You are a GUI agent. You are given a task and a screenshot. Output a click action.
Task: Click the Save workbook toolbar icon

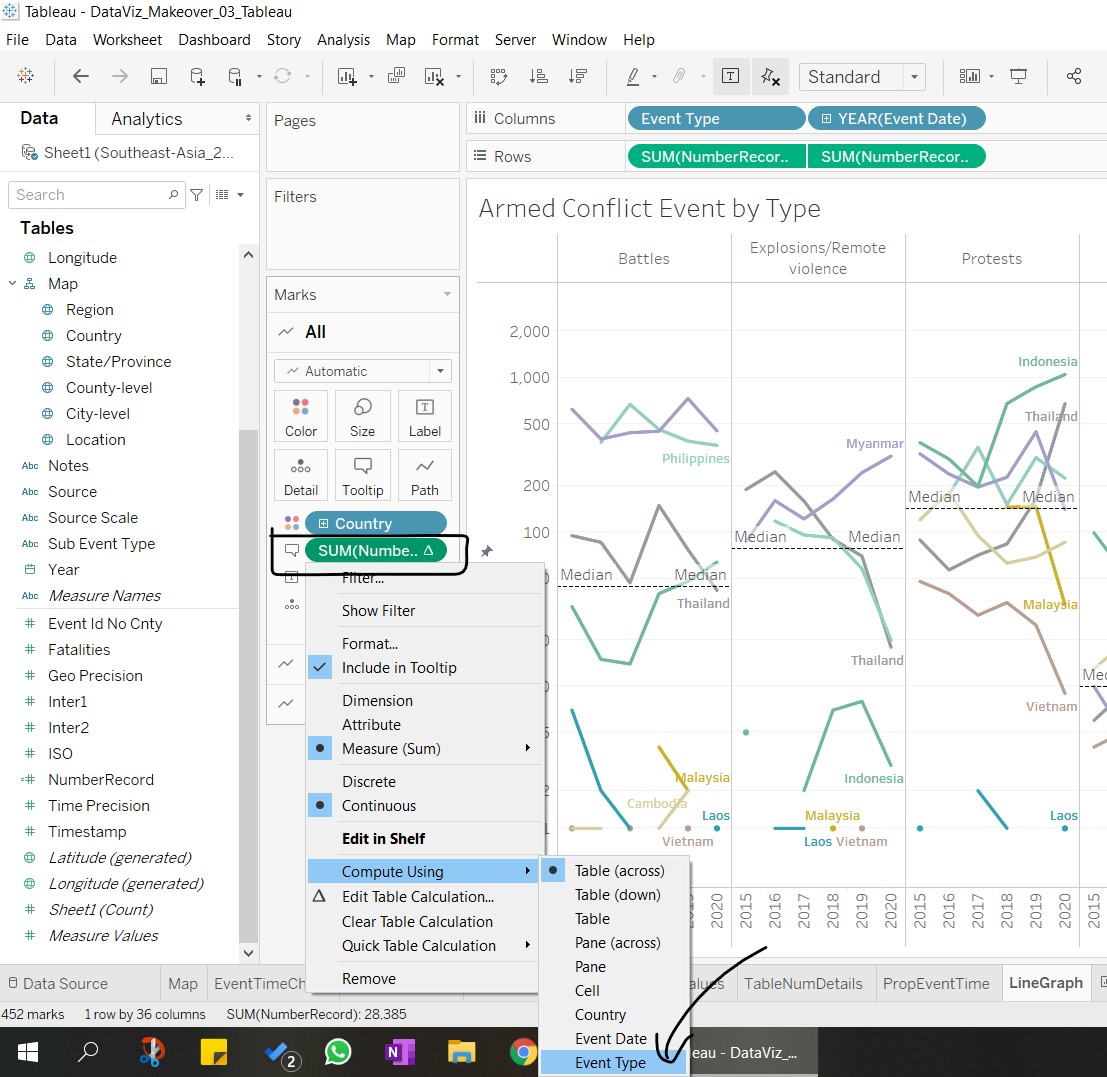(158, 77)
